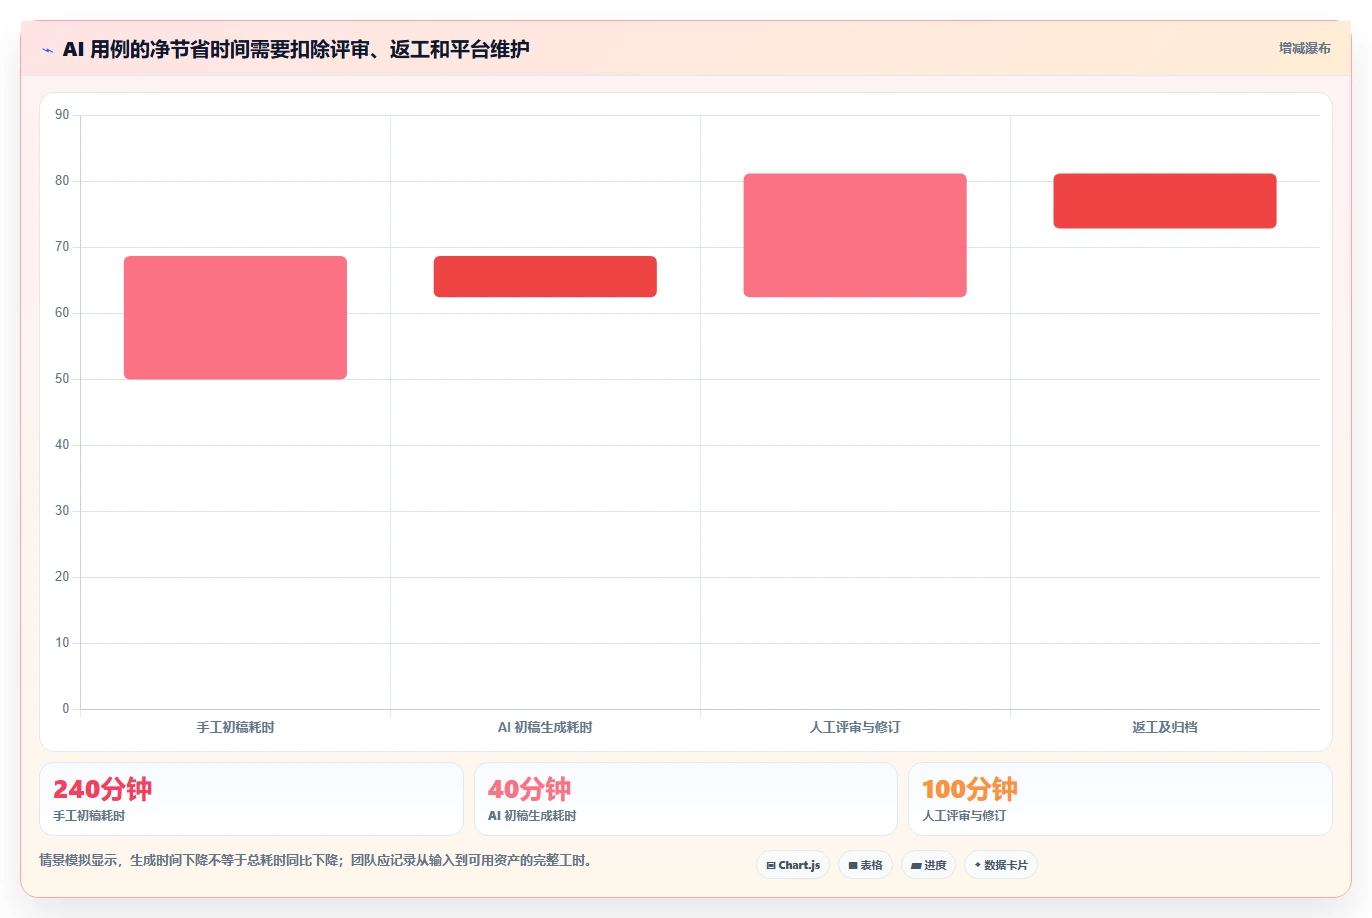Image resolution: width=1372 pixels, height=918 pixels.
Task: Click the 数据卡片 tag chip
Action: coord(1001,865)
